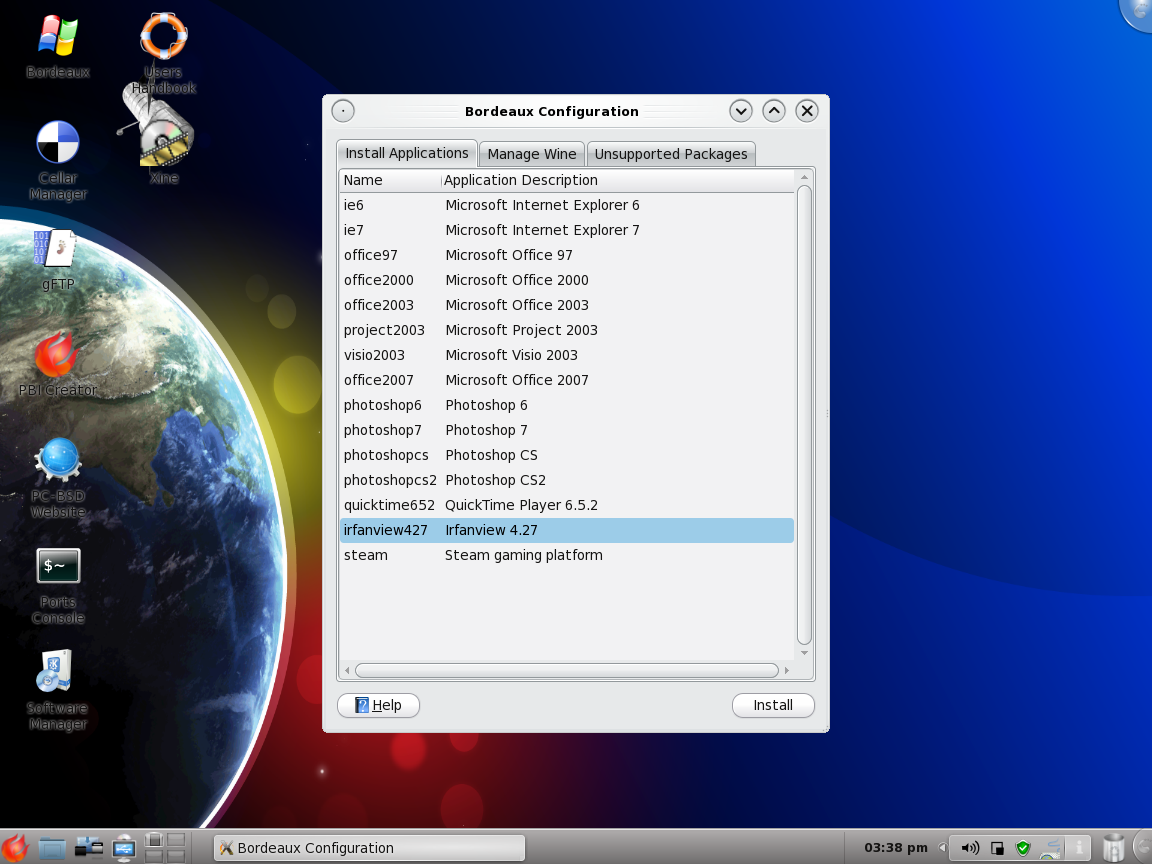Screen dimensions: 1152x864
Task: Click the list's scroll left arrow
Action: (x=348, y=670)
